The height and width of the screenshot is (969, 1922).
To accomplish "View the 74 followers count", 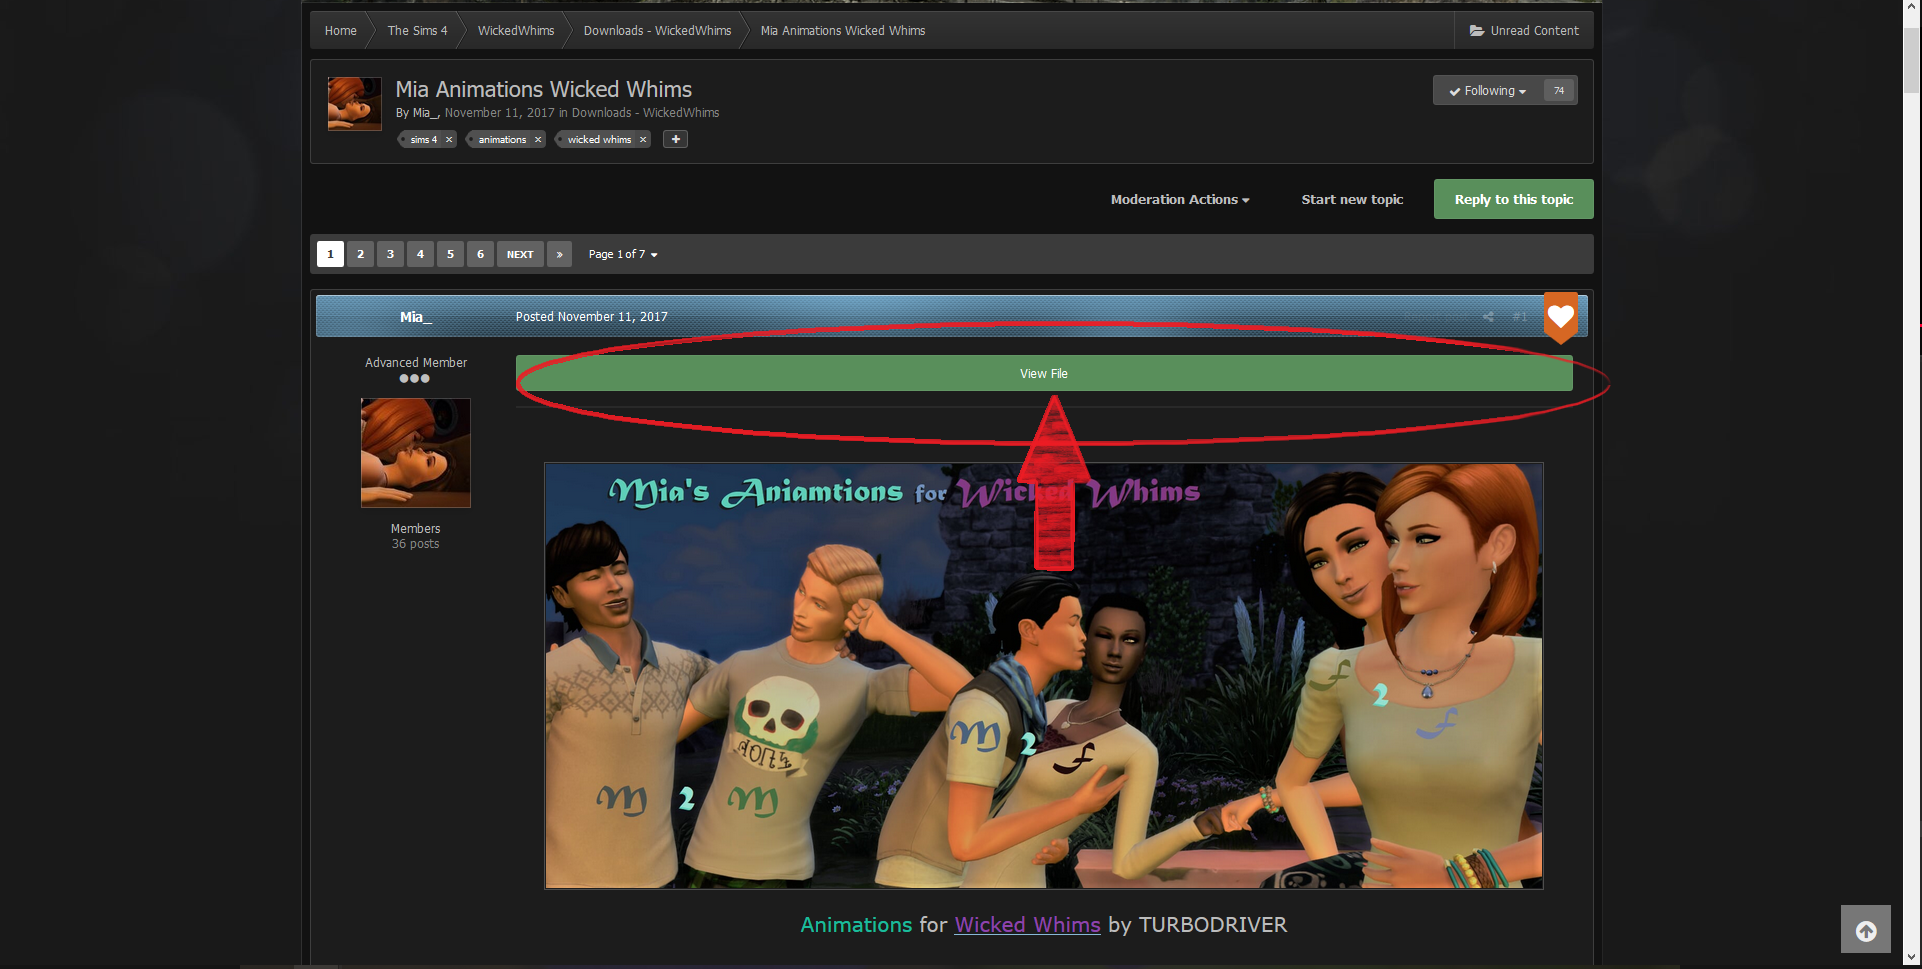I will point(1559,91).
